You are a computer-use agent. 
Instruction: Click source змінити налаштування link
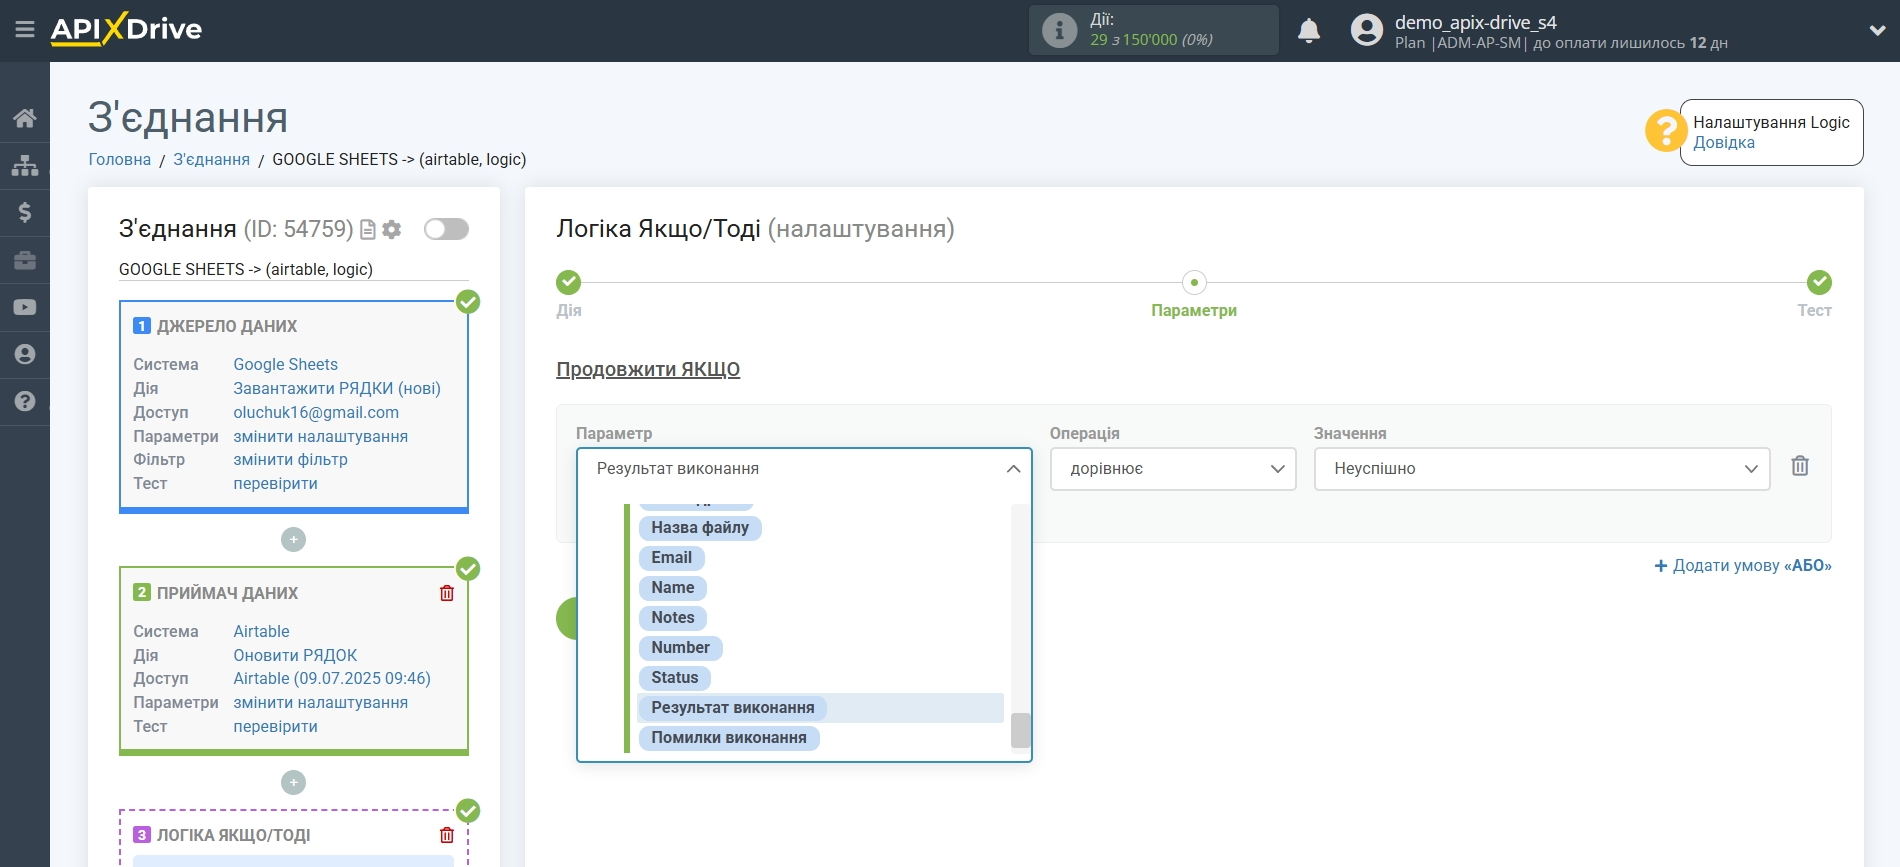click(x=321, y=436)
